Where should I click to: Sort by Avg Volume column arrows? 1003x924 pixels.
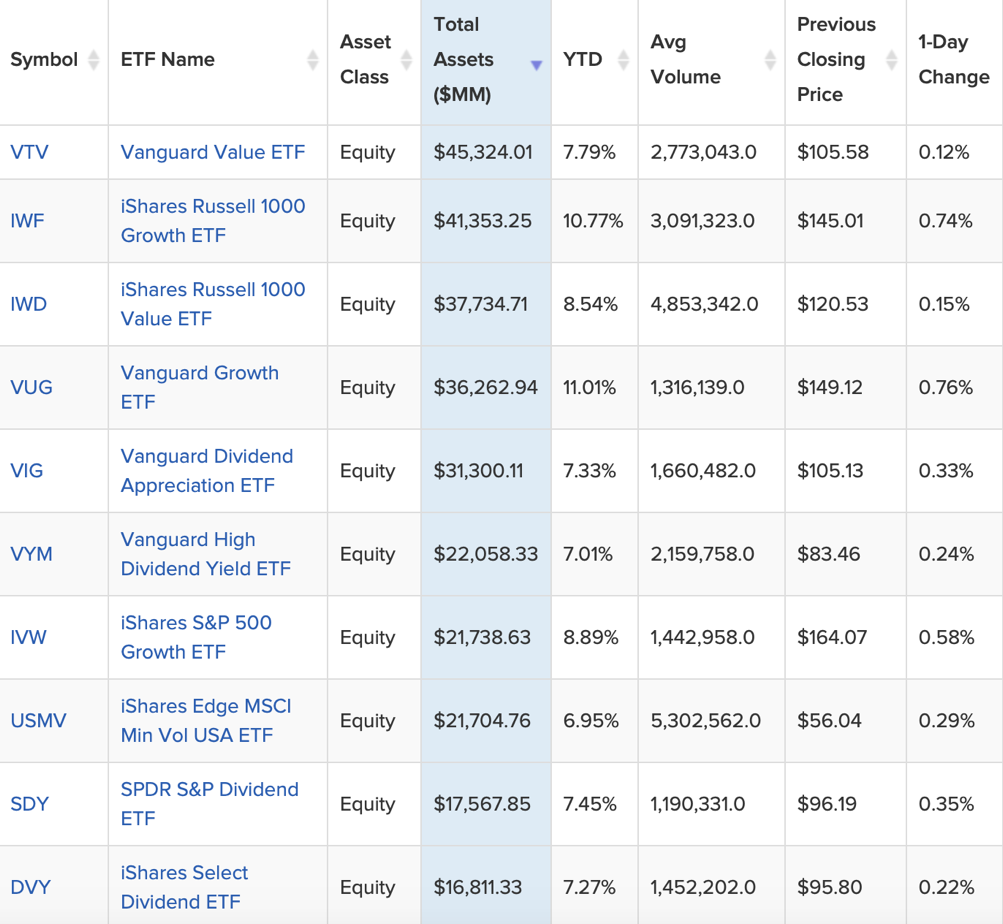click(770, 60)
